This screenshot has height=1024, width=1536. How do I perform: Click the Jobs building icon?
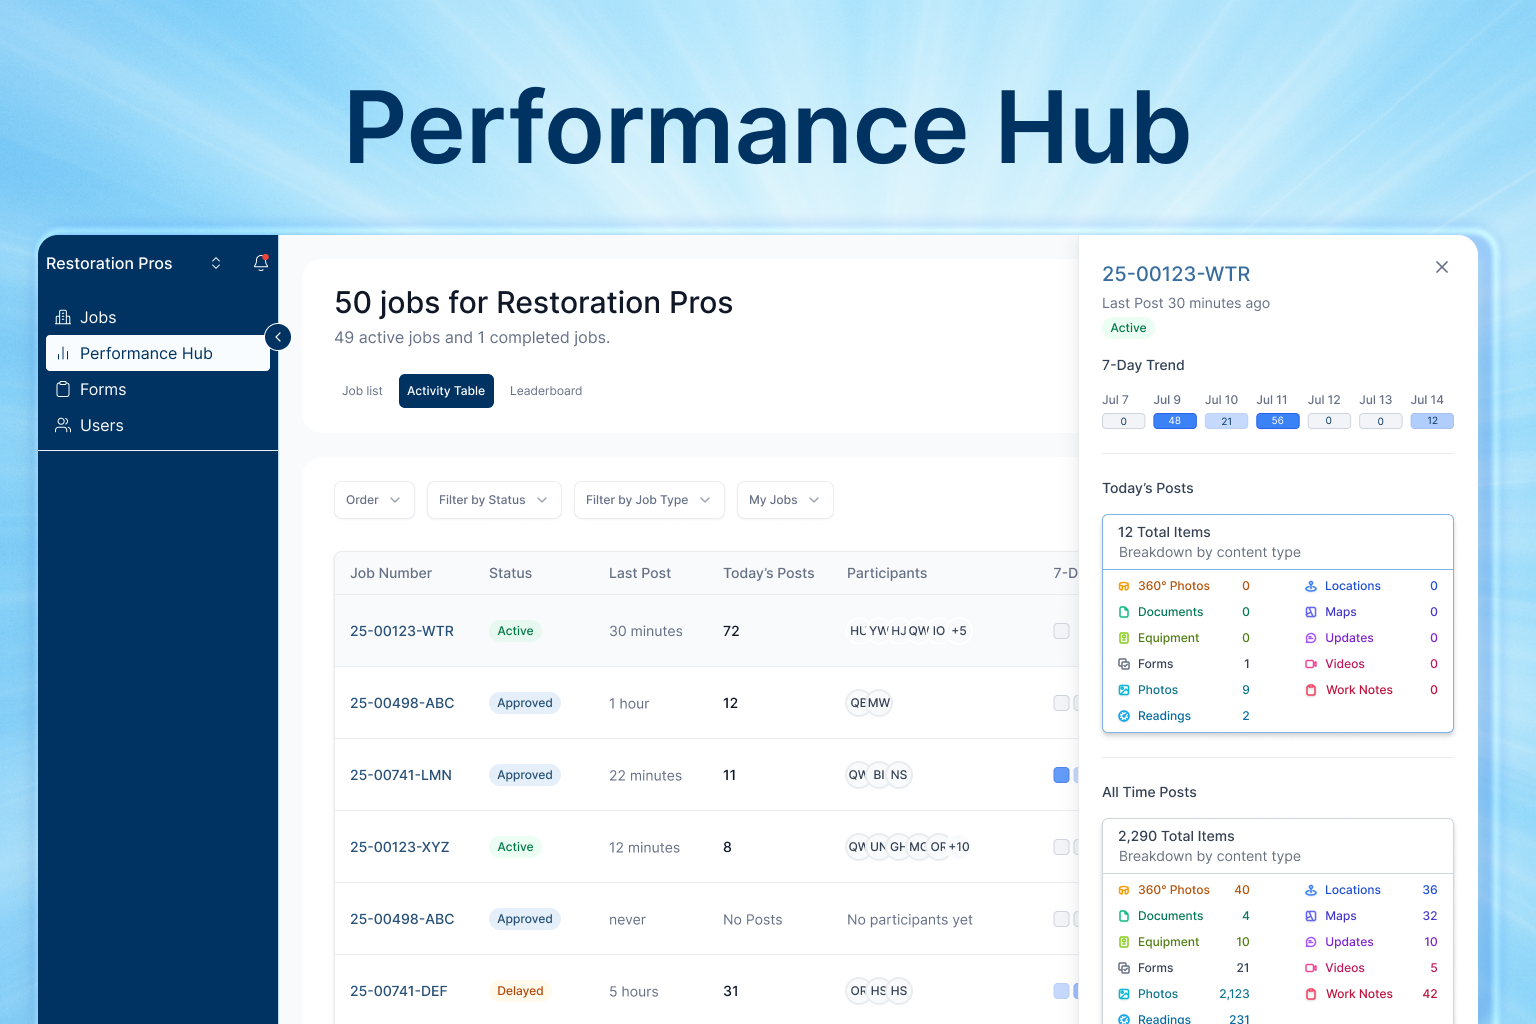pyautogui.click(x=63, y=317)
